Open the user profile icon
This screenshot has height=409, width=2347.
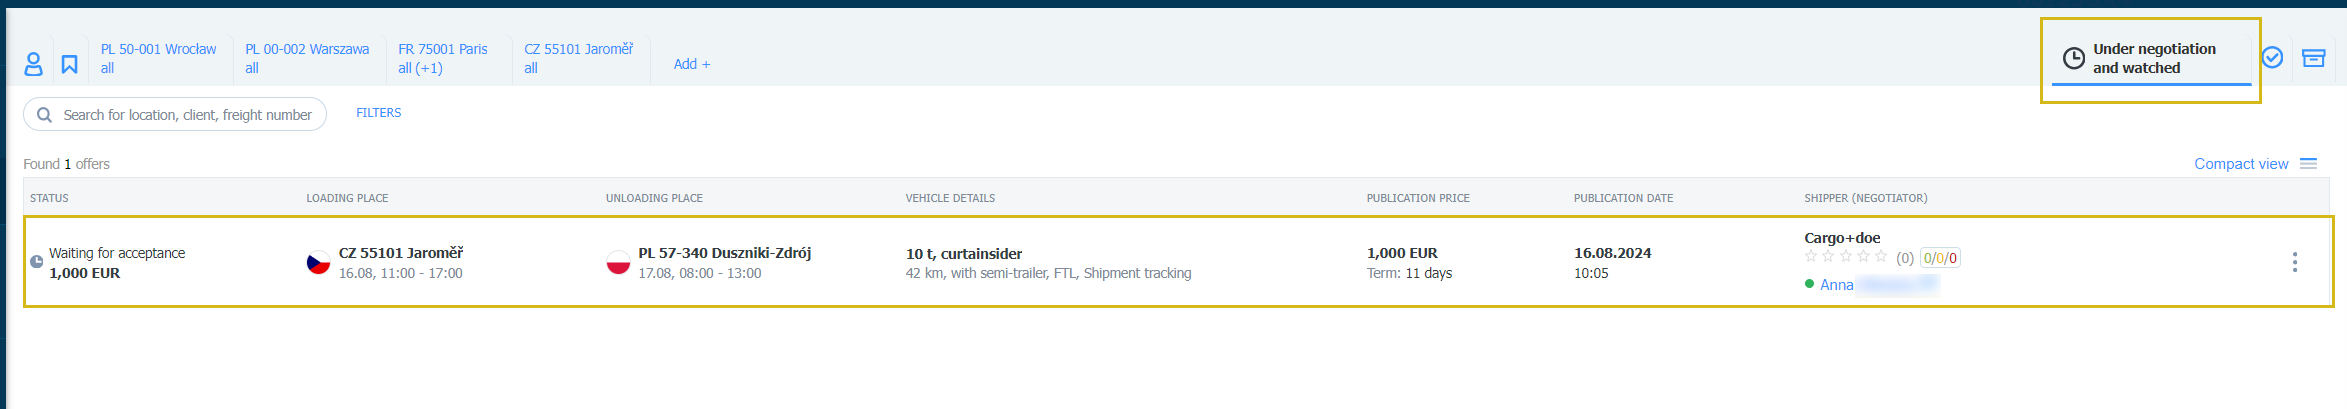coord(33,64)
